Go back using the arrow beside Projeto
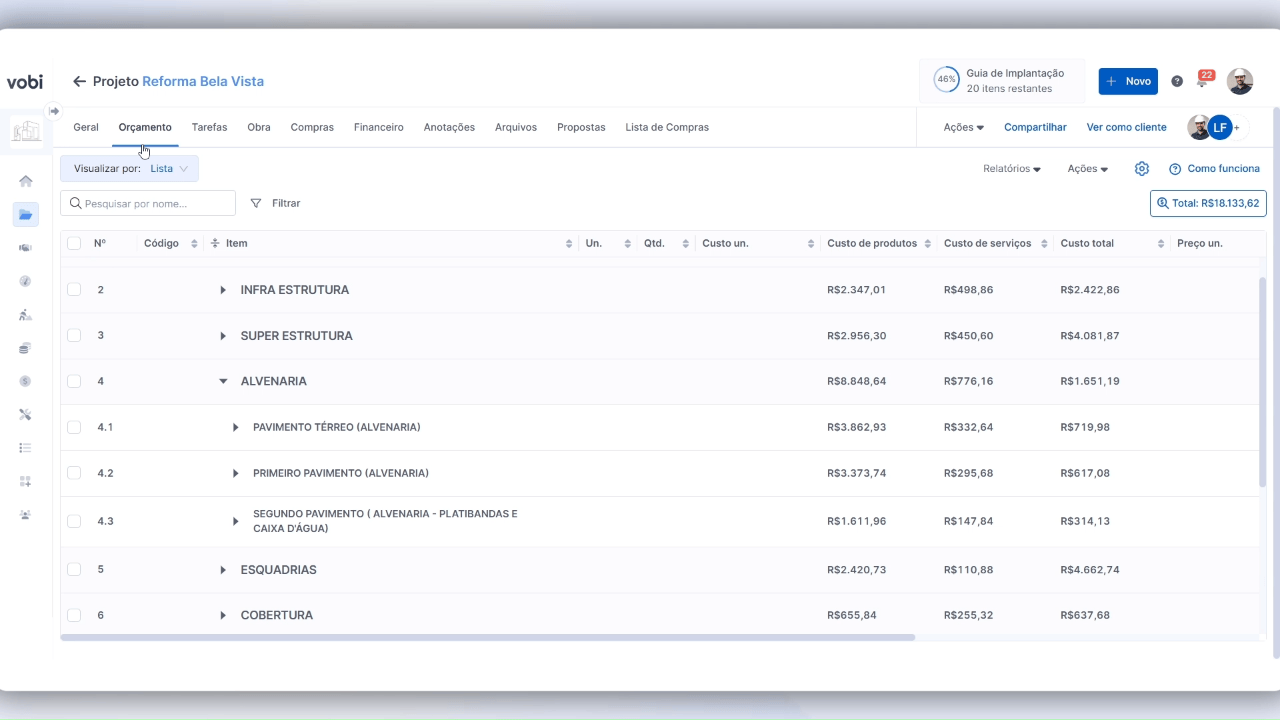This screenshot has height=720, width=1280. click(x=80, y=82)
